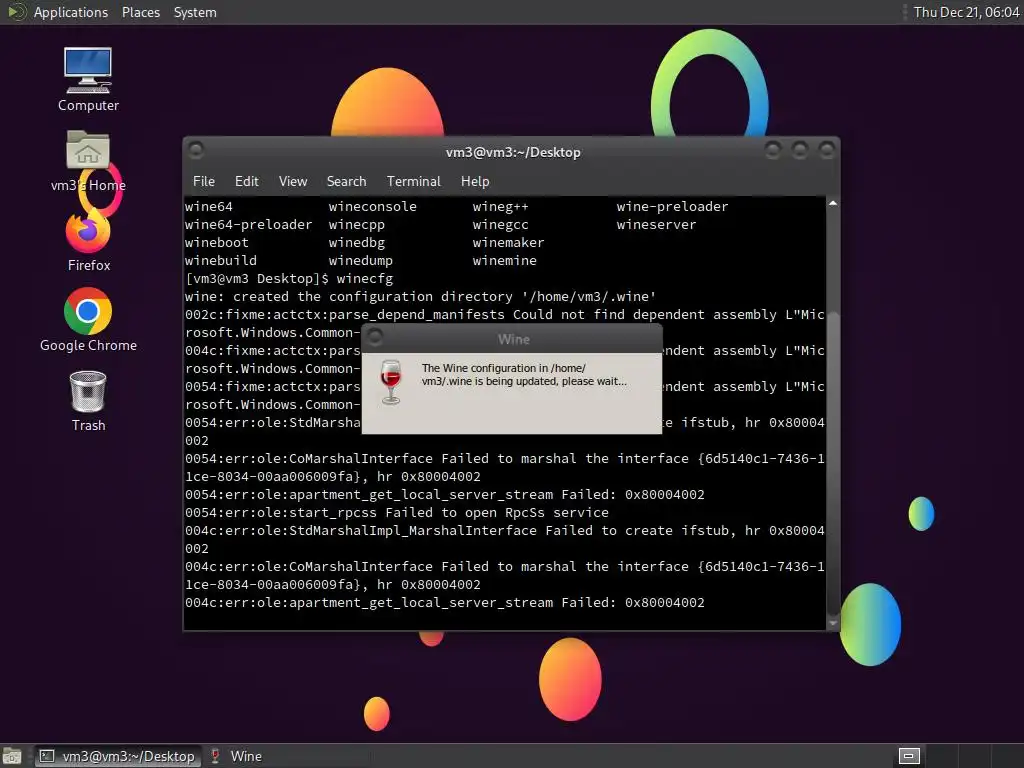Open the terminal's View menu
Image resolution: width=1024 pixels, height=768 pixels.
[x=293, y=181]
